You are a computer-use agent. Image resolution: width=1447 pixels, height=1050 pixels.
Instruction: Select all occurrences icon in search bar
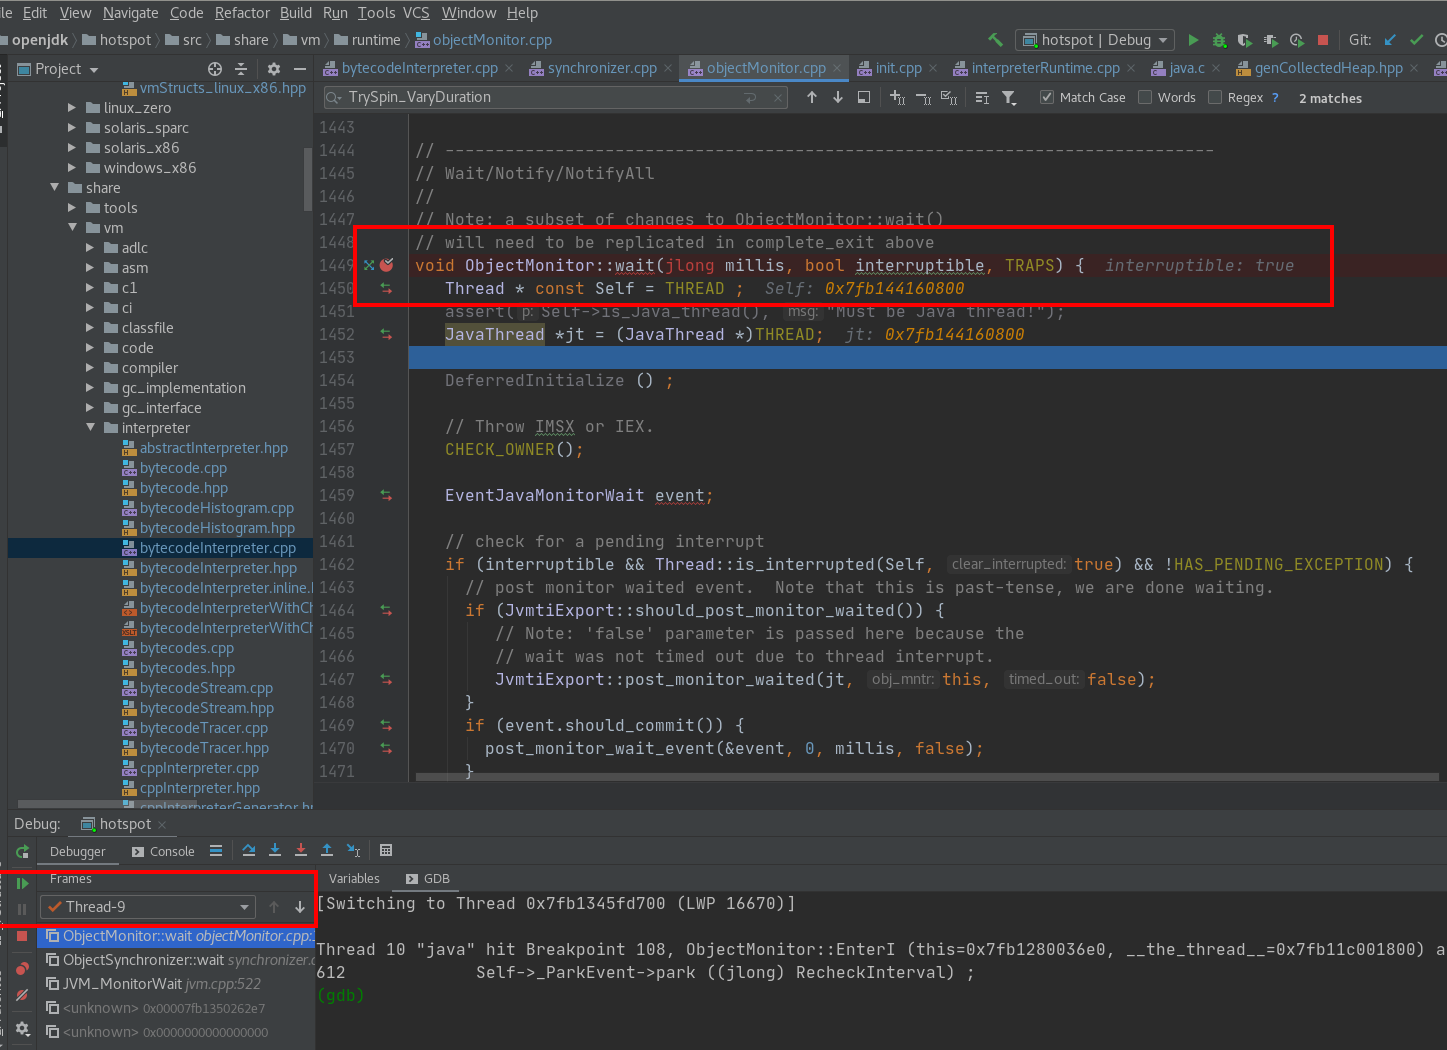point(949,98)
